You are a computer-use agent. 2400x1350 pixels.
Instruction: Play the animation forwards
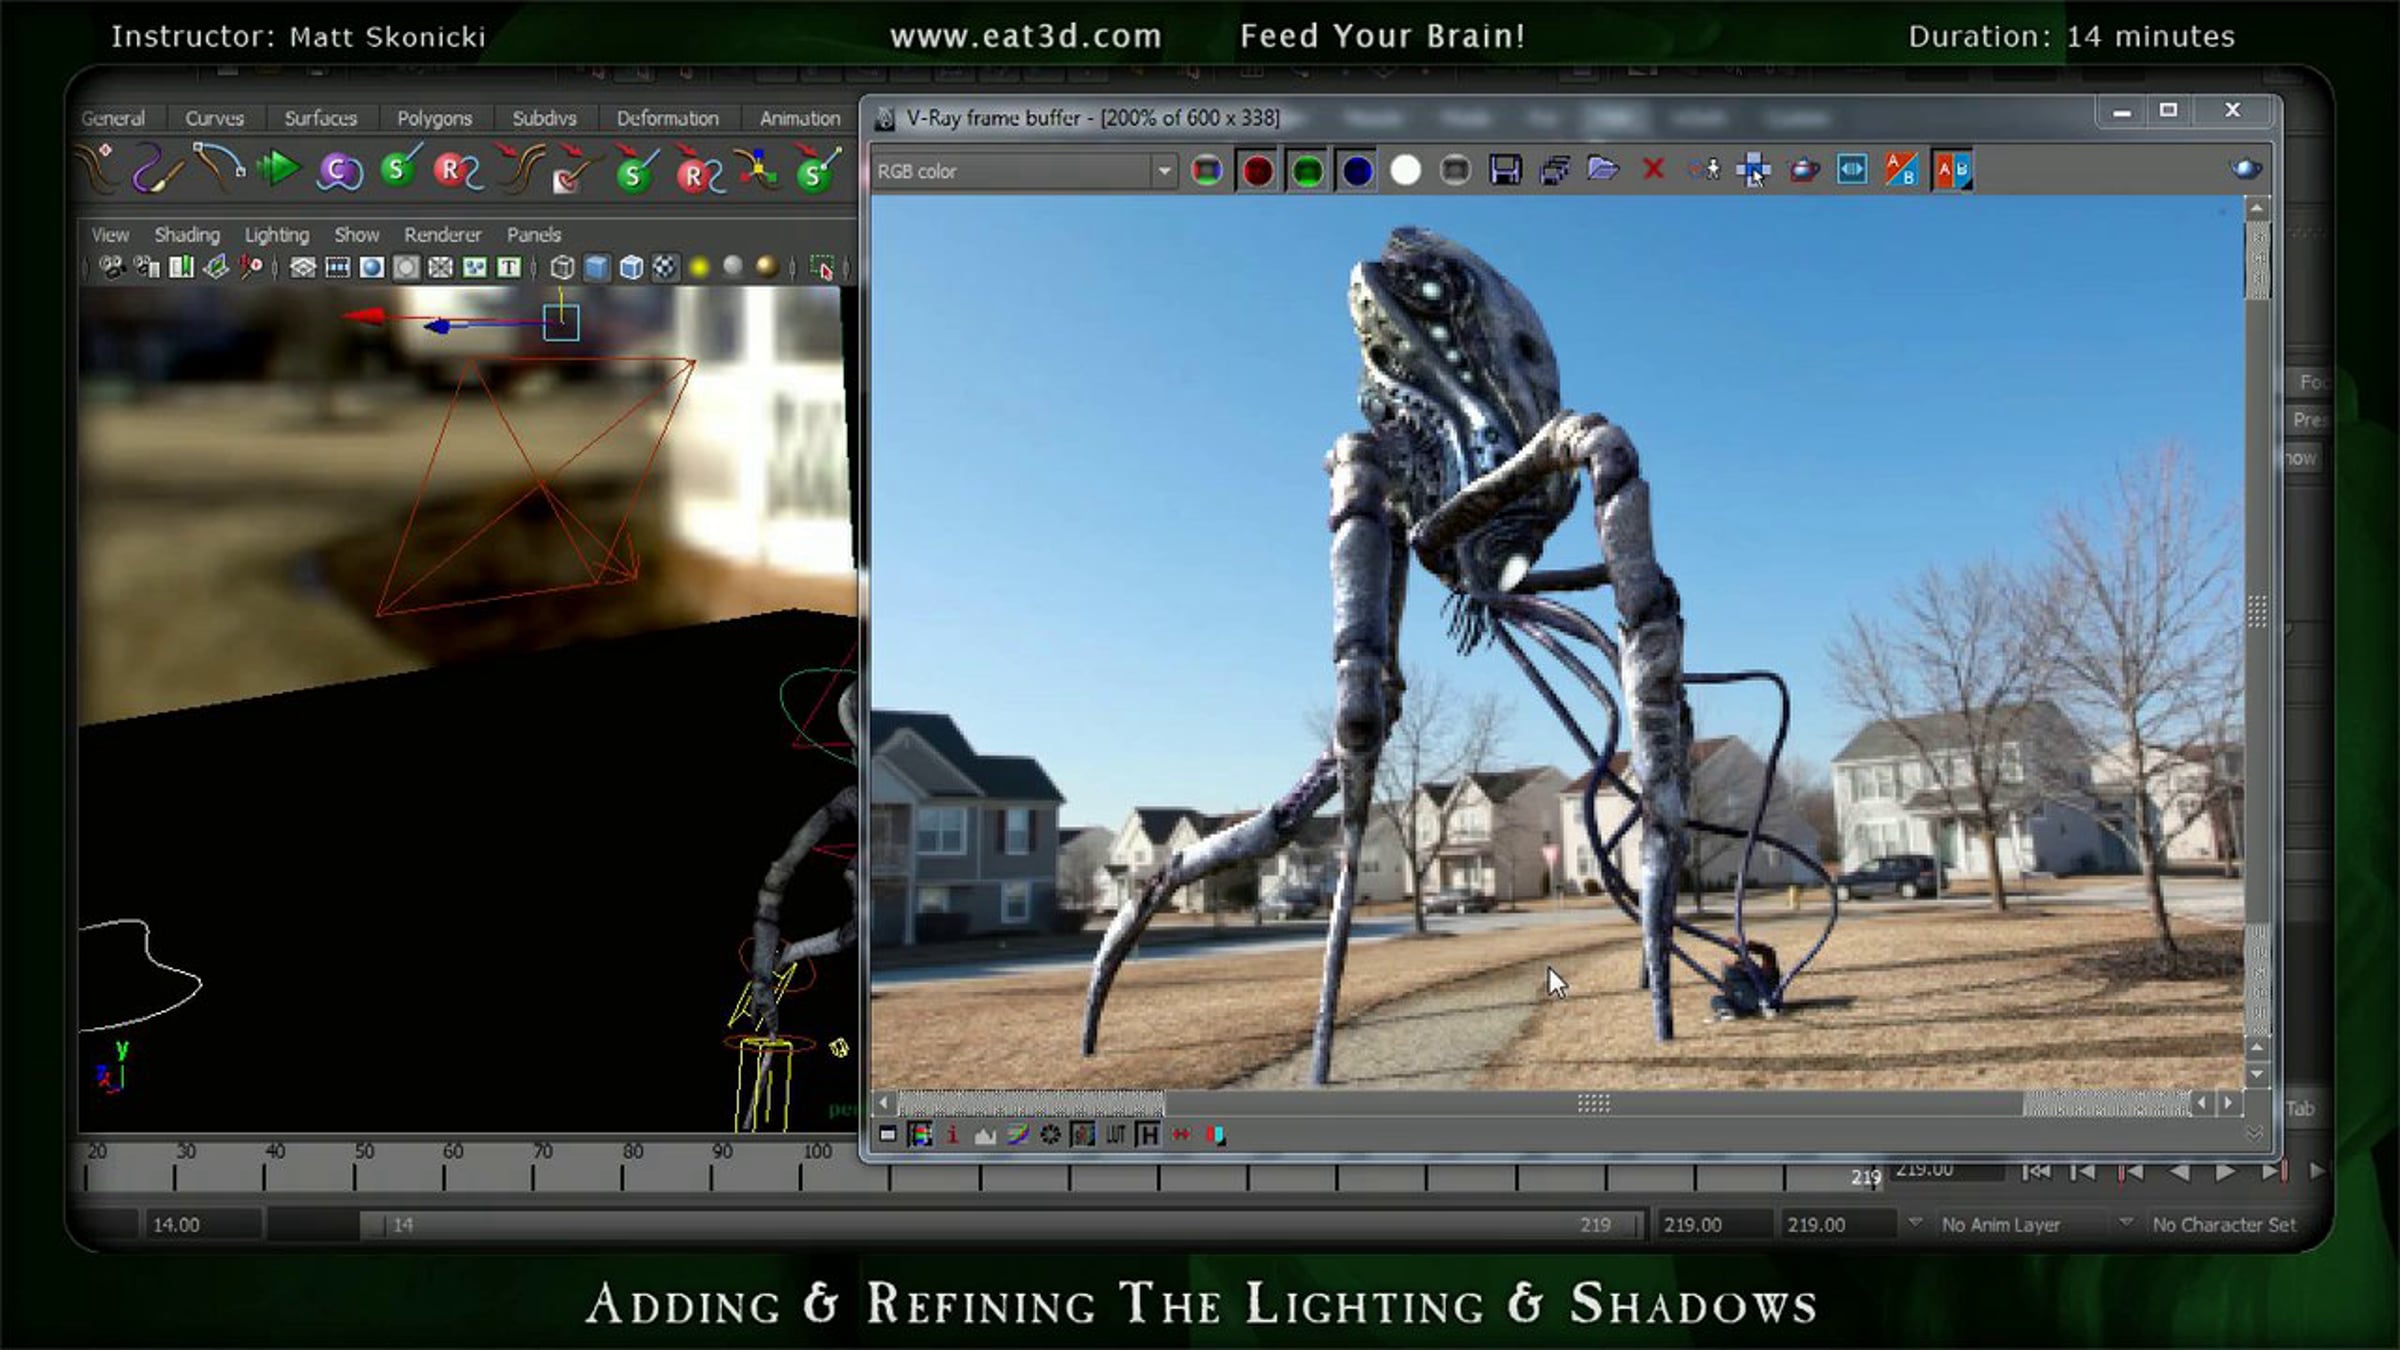tap(2225, 1171)
